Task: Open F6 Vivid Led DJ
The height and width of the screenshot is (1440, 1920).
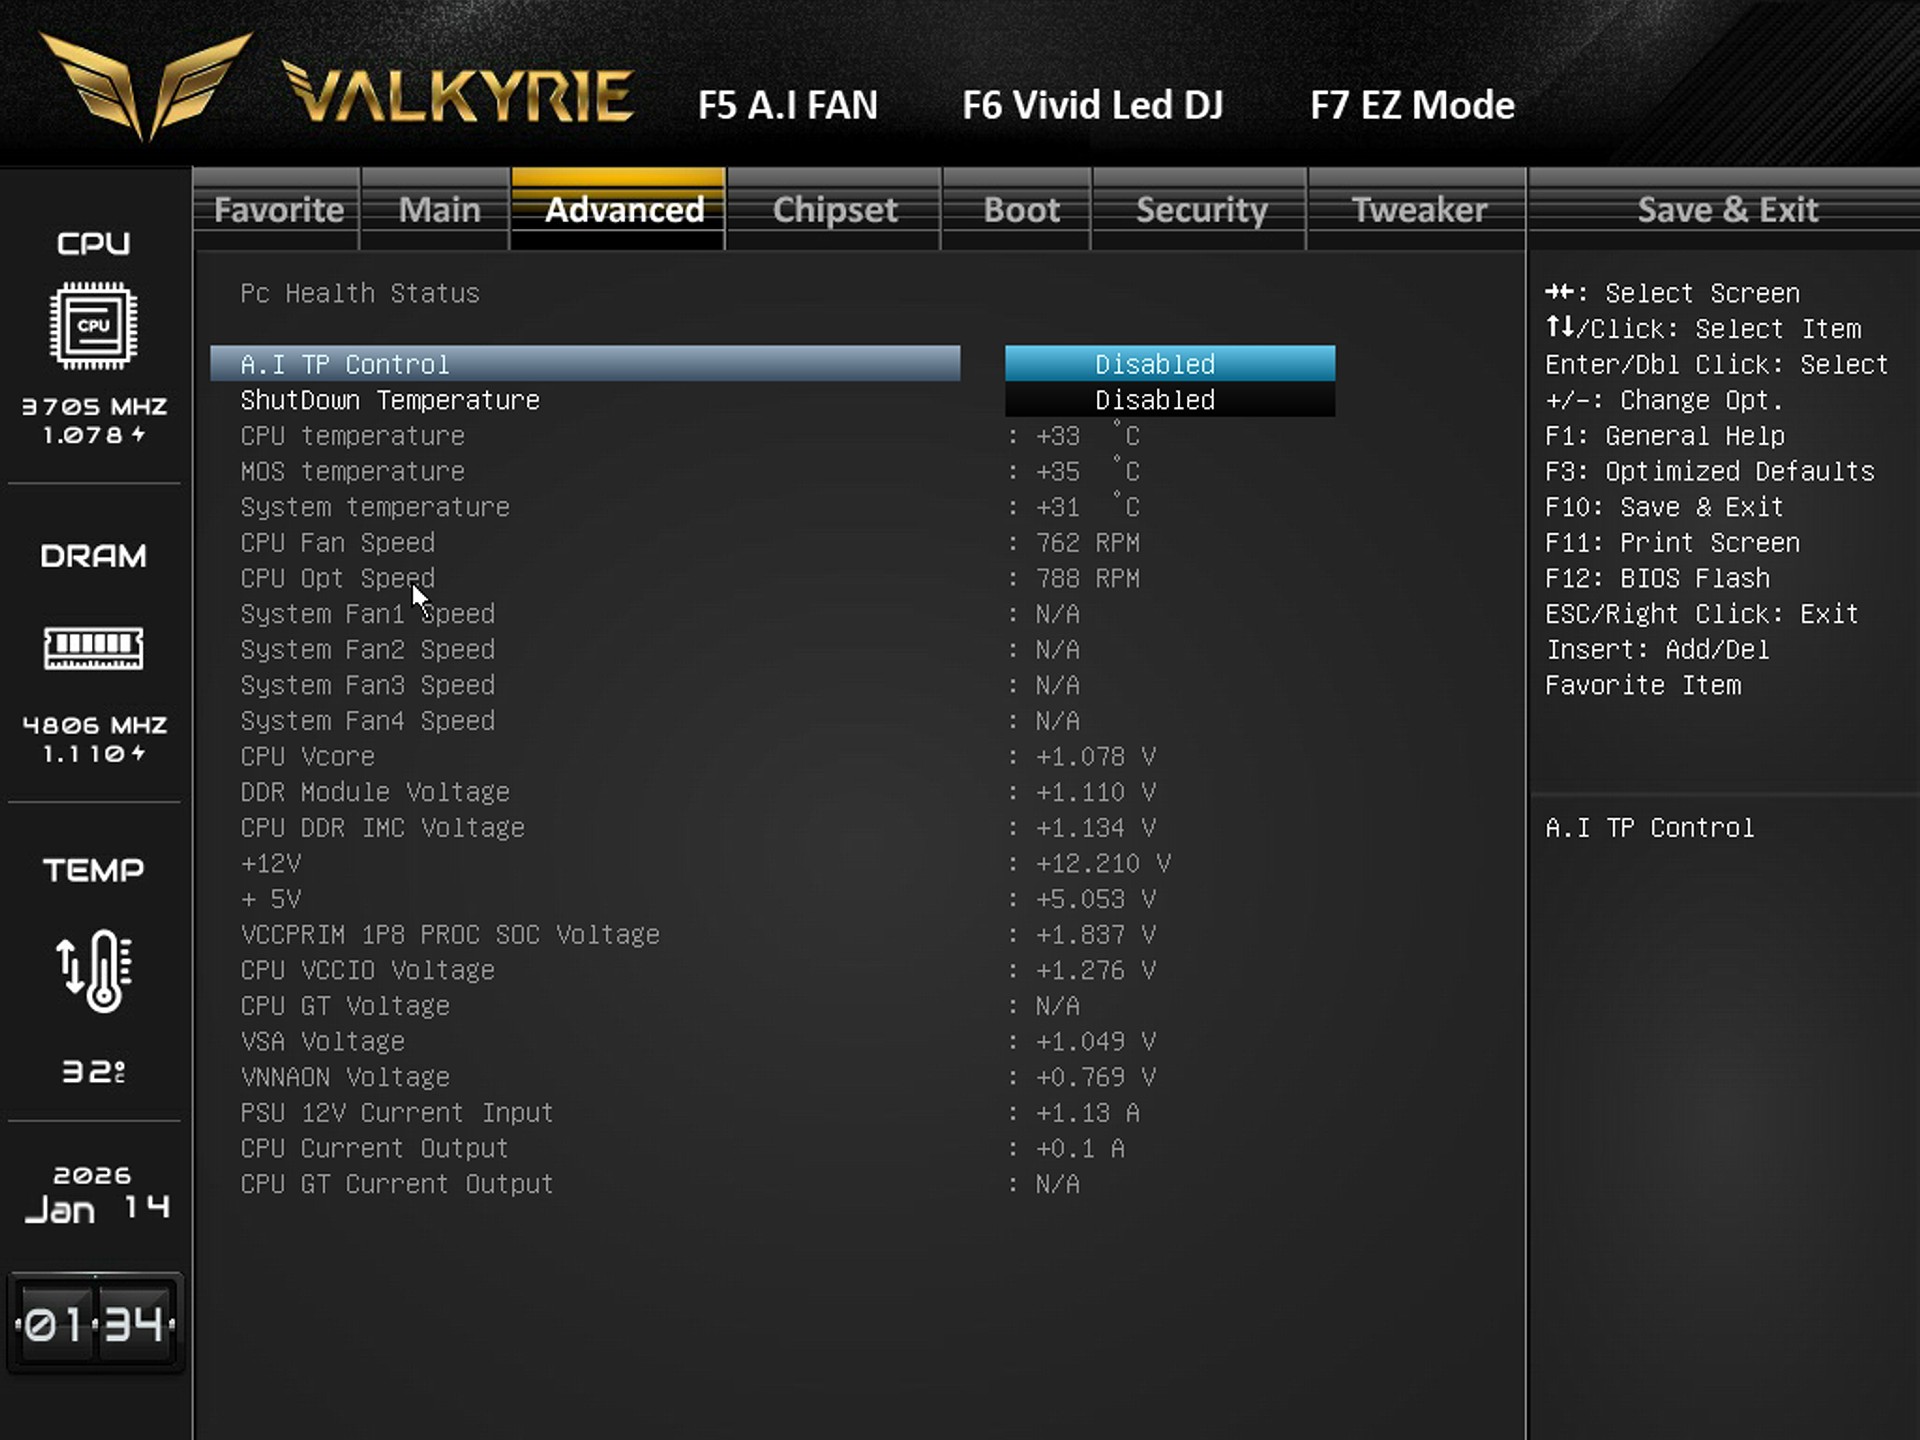Action: click(1092, 105)
